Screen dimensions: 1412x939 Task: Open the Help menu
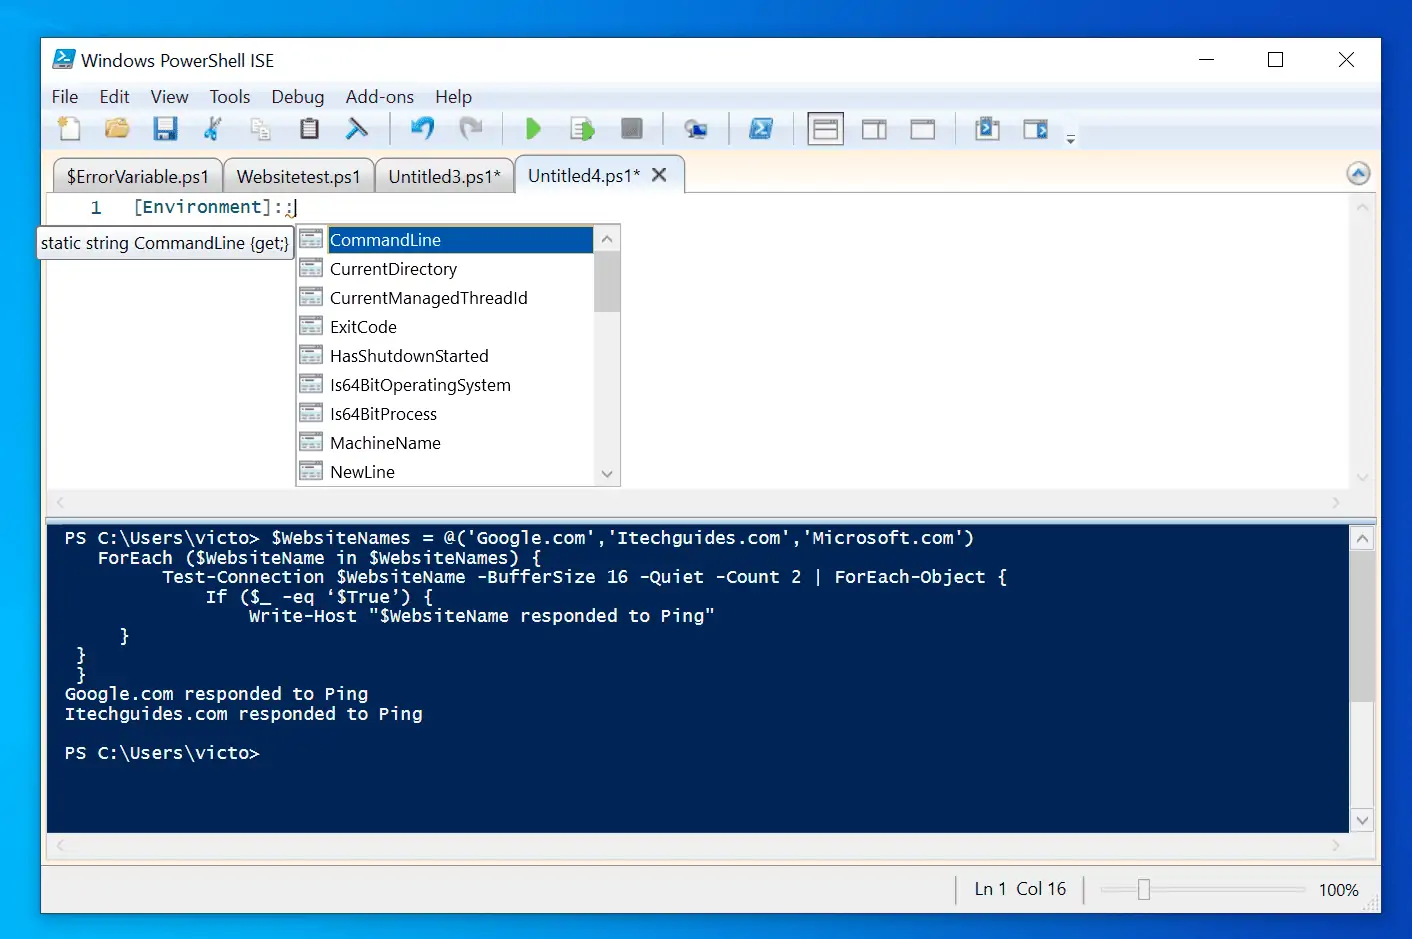(453, 97)
